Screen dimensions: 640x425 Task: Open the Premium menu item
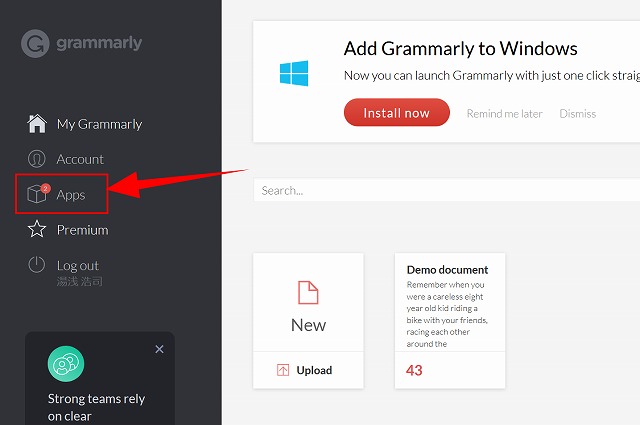(x=82, y=230)
